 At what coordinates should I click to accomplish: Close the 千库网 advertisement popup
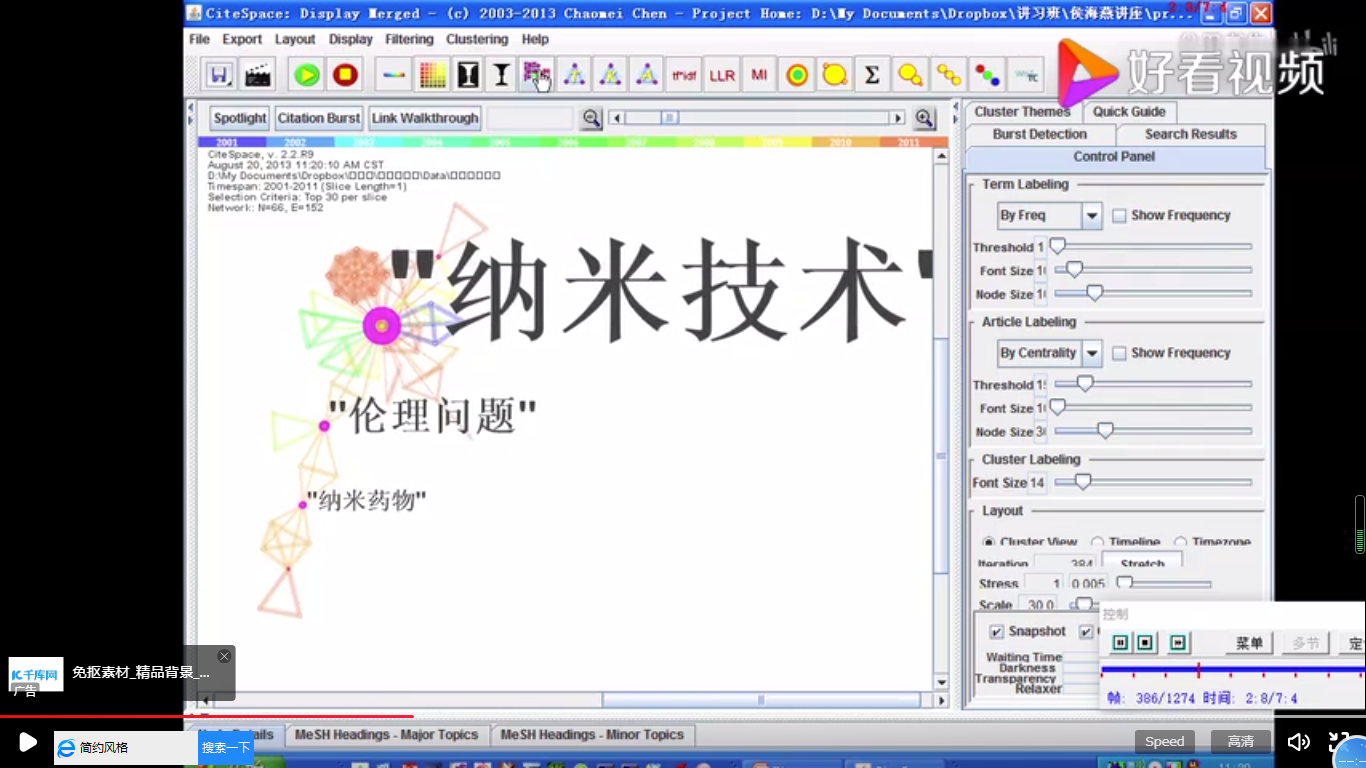(x=224, y=656)
